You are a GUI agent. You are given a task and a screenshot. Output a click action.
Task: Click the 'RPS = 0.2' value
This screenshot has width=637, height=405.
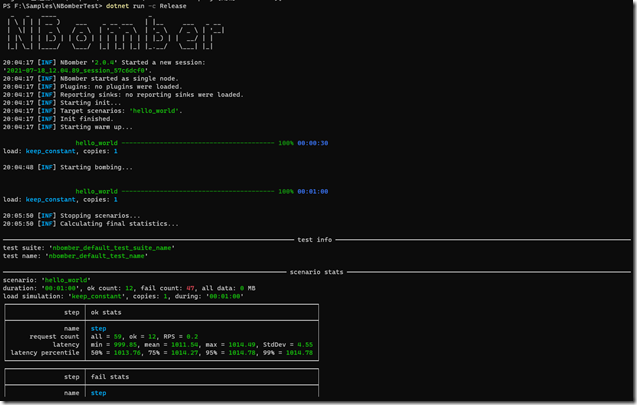point(180,337)
